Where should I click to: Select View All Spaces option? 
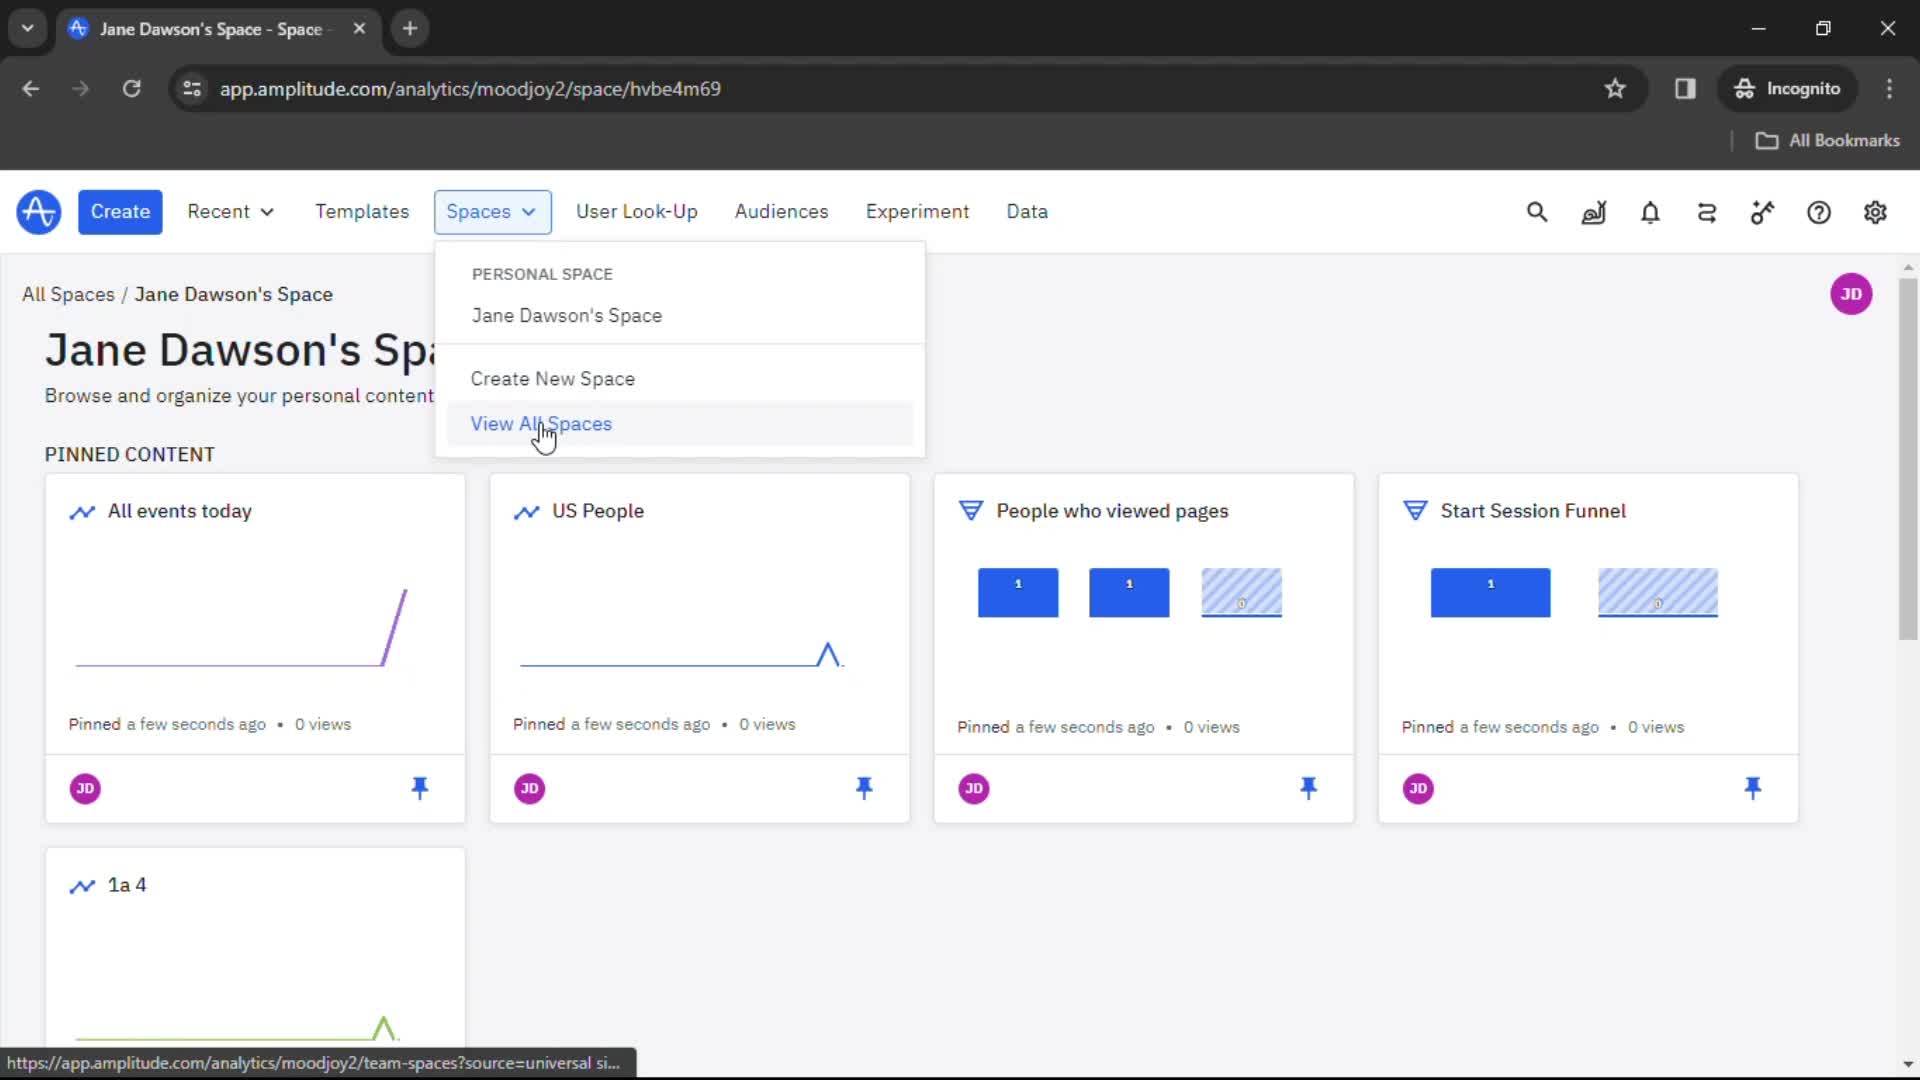542,423
